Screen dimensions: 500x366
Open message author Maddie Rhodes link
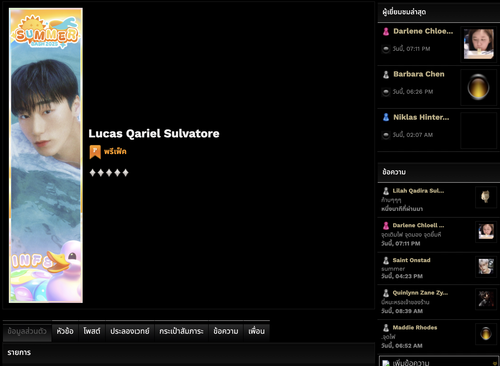415,327
